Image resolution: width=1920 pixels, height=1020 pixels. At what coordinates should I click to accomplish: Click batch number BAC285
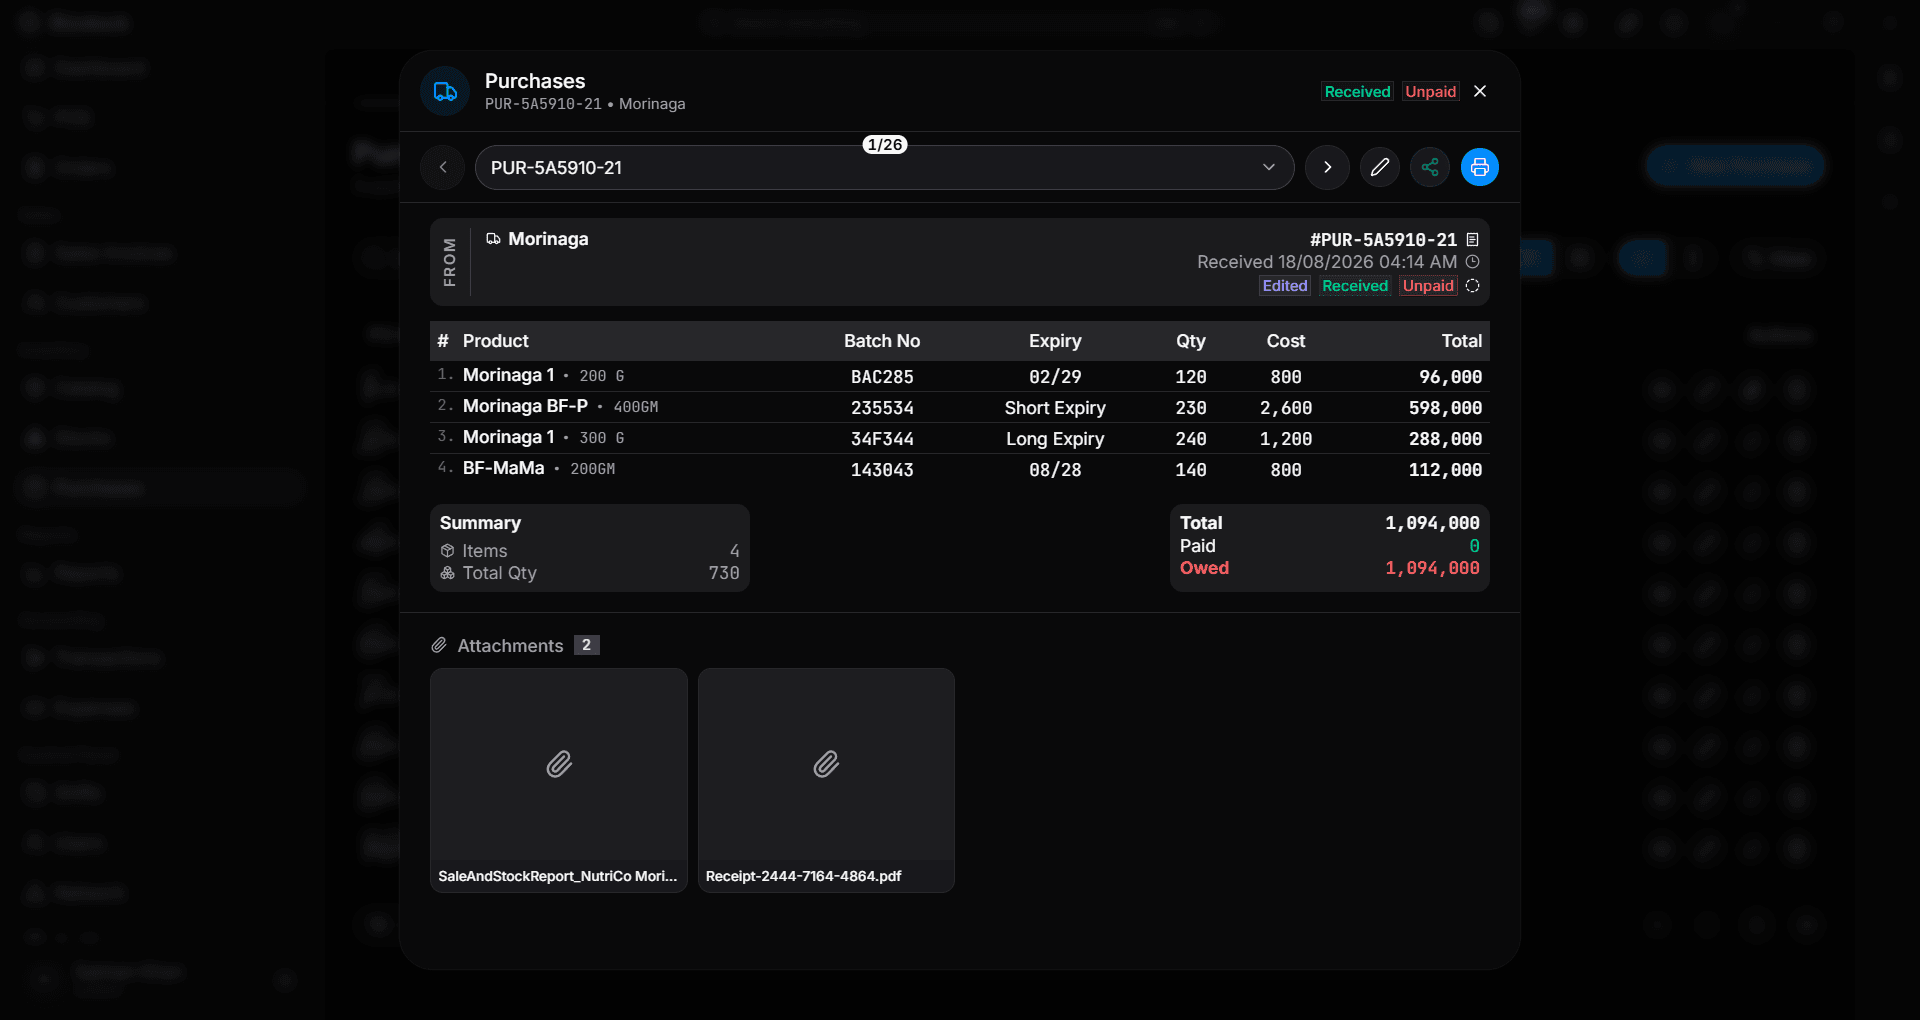click(882, 377)
